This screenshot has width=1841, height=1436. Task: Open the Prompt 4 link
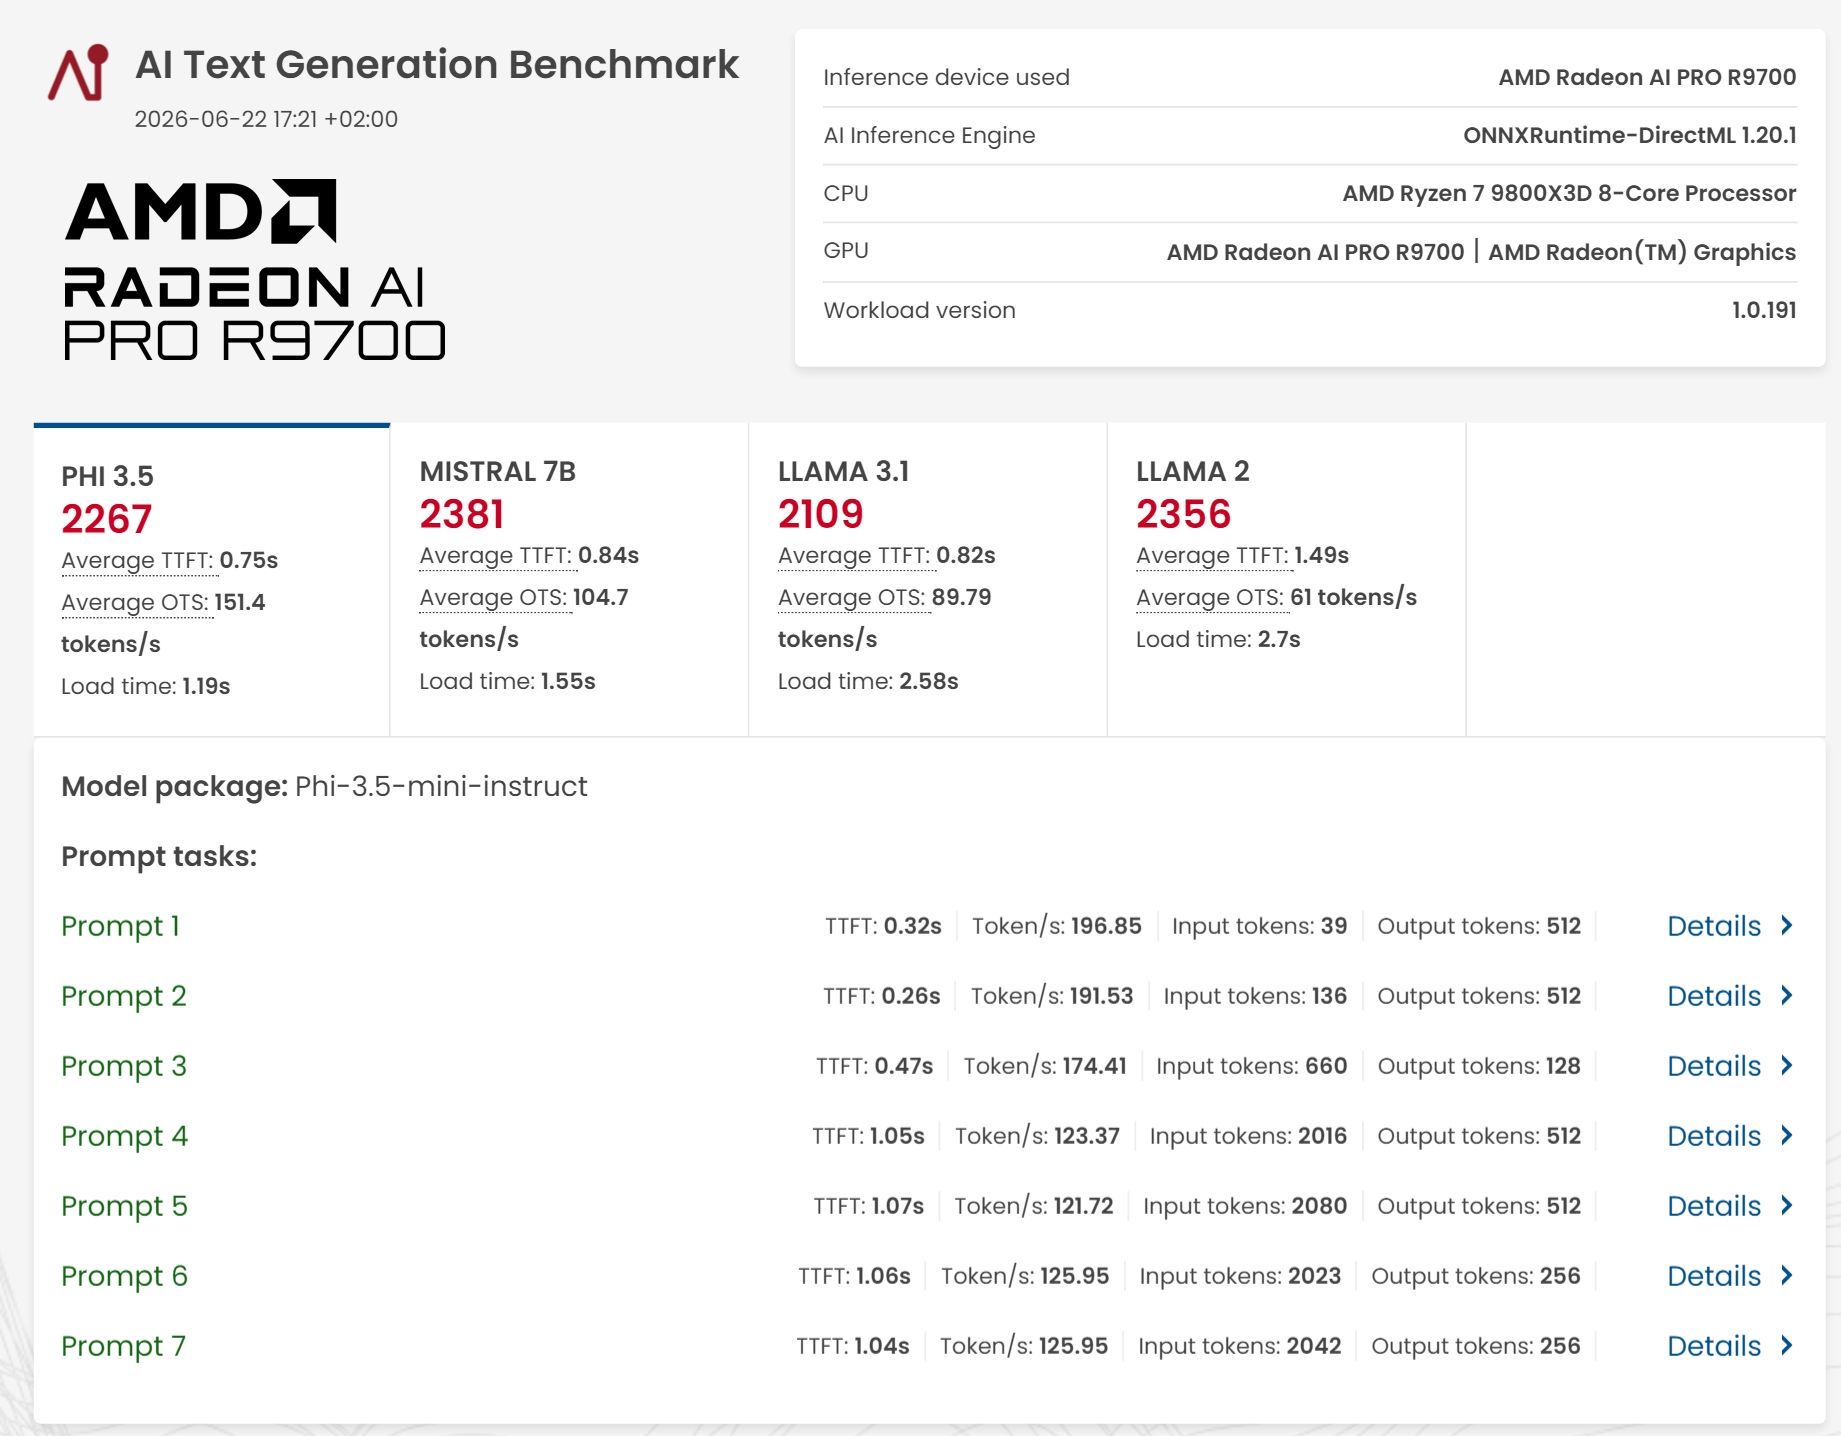(x=124, y=1136)
